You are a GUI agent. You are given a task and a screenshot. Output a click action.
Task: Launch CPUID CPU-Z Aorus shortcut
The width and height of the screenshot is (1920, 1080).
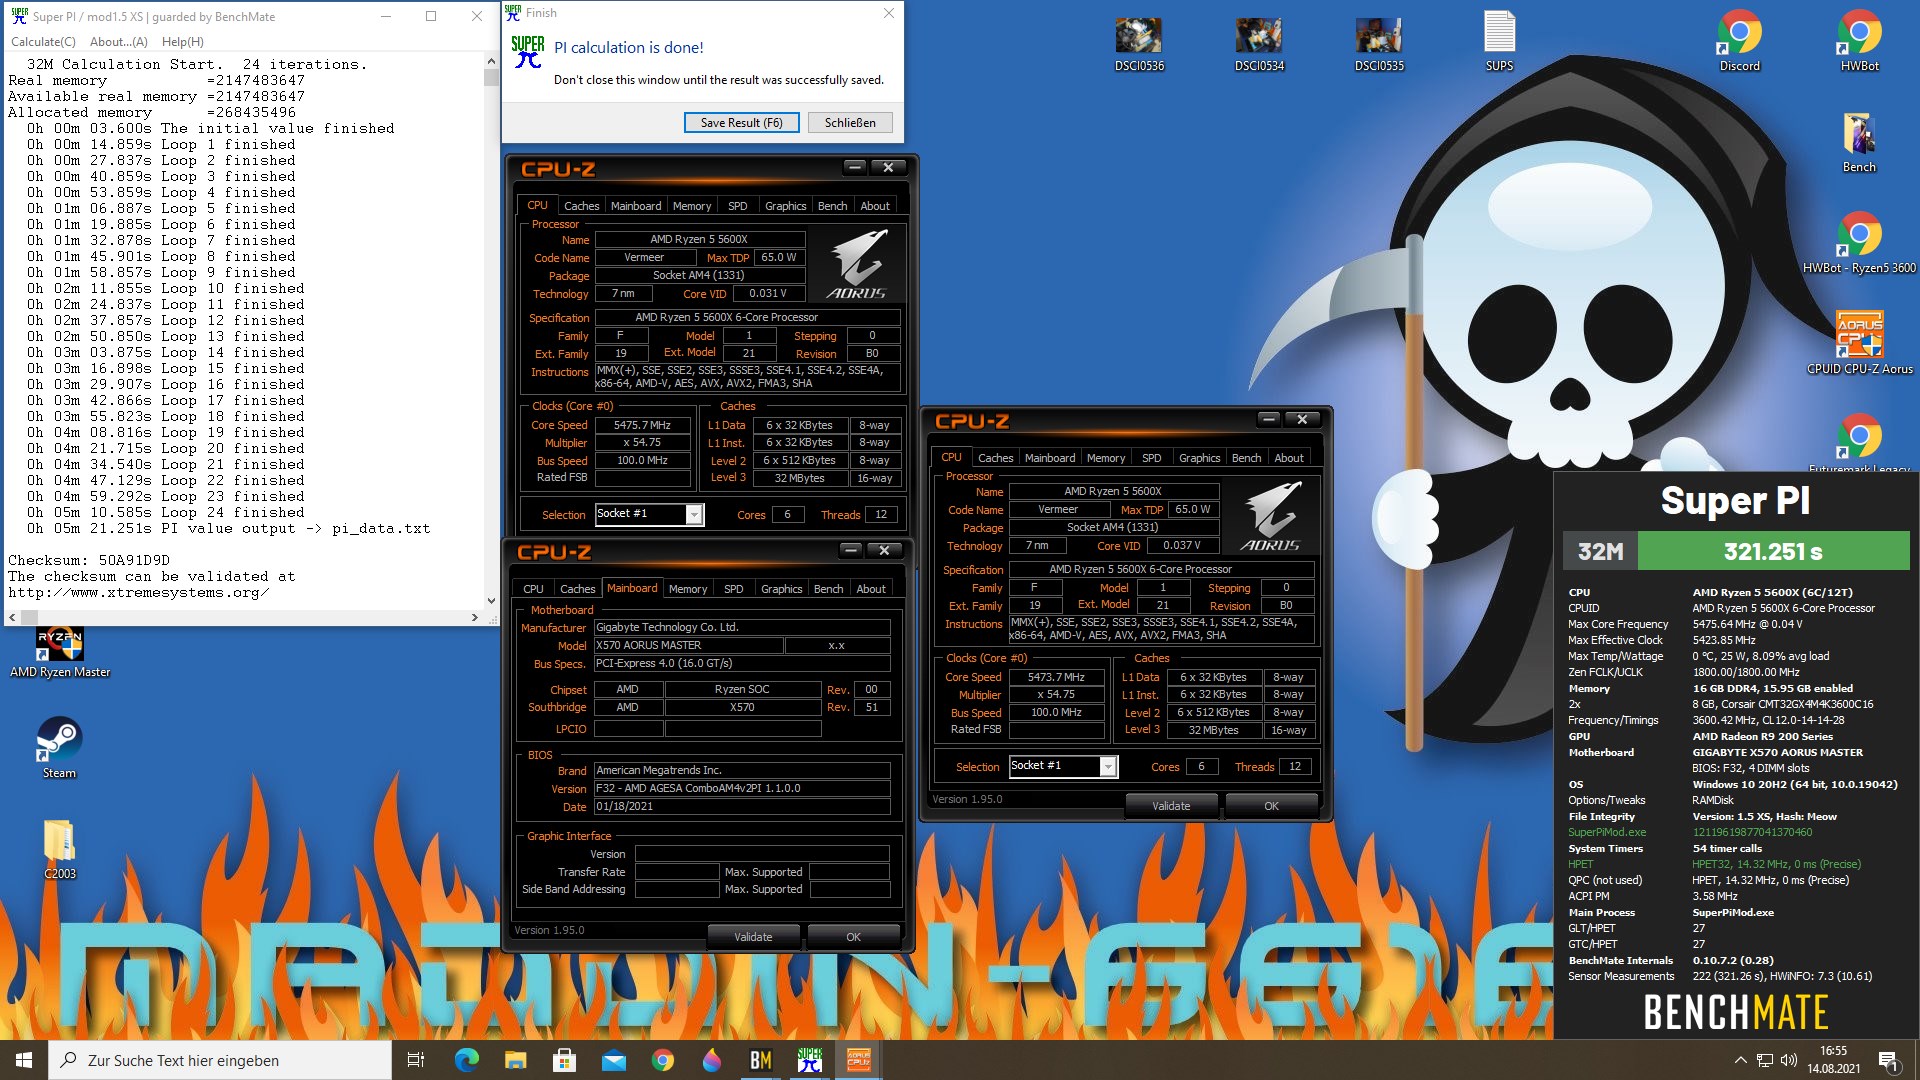[x=1859, y=345]
